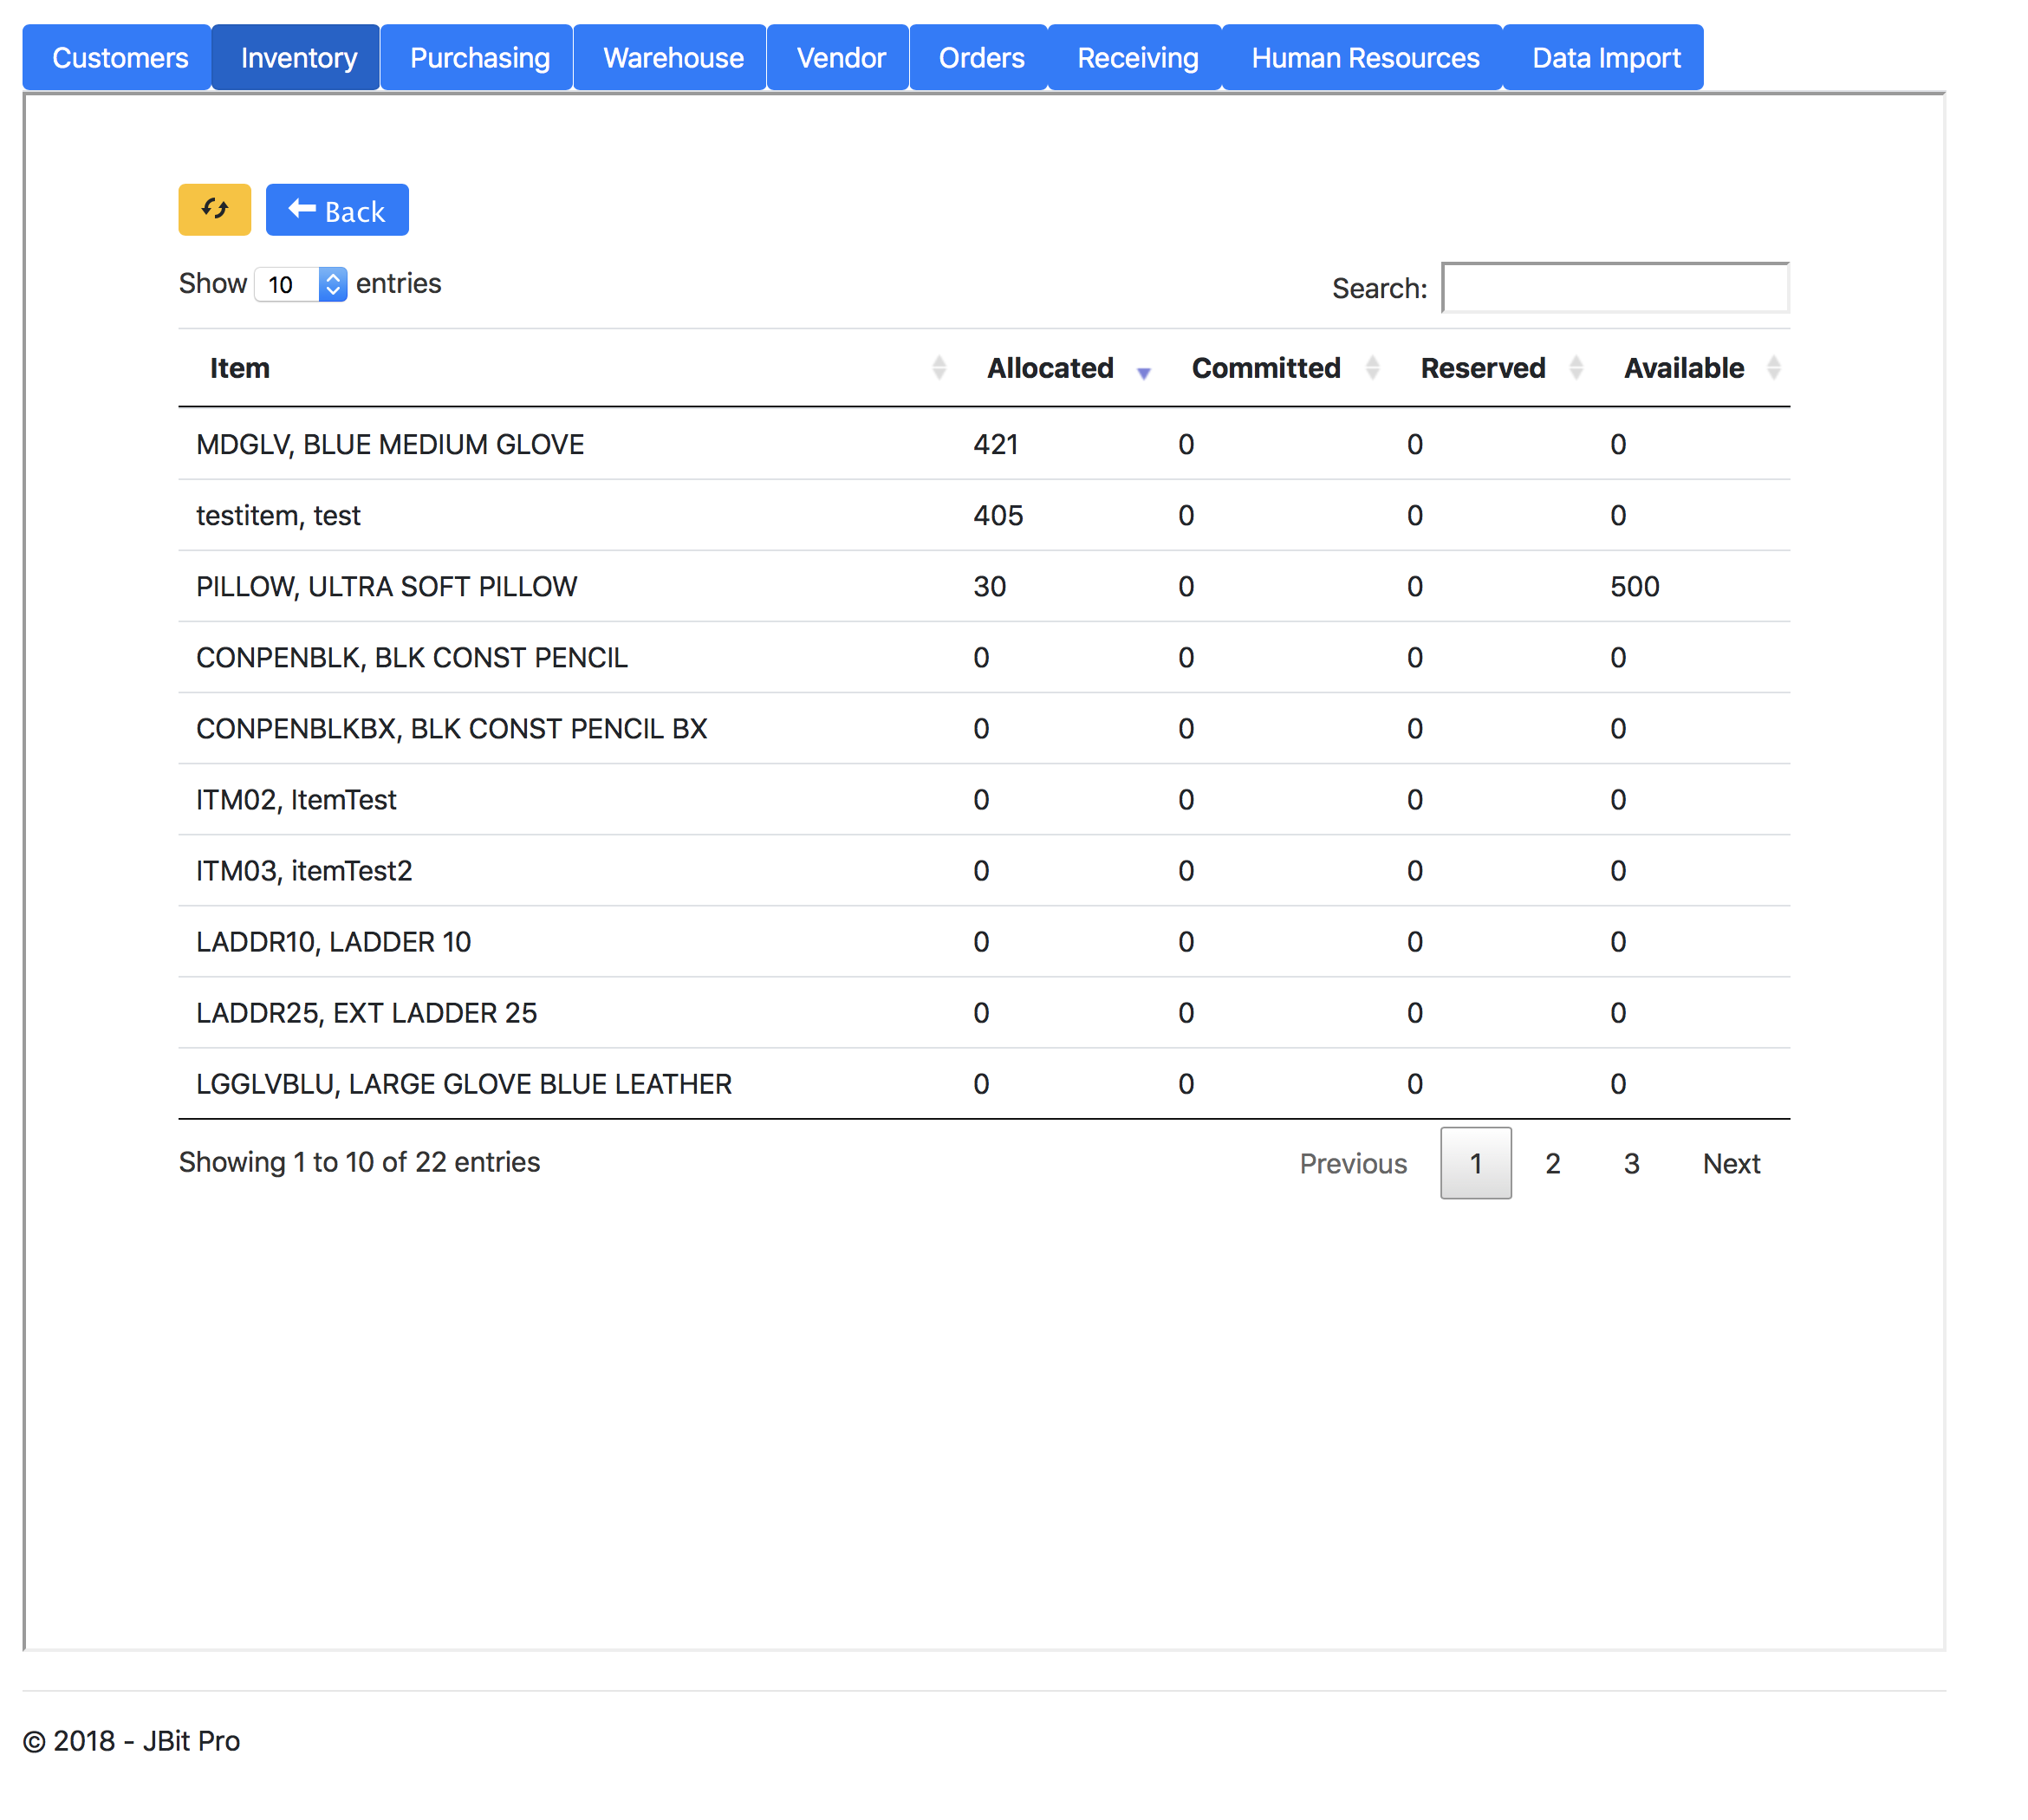
Task: Select row ITM02, ItemTest
Action: pyautogui.click(x=984, y=799)
